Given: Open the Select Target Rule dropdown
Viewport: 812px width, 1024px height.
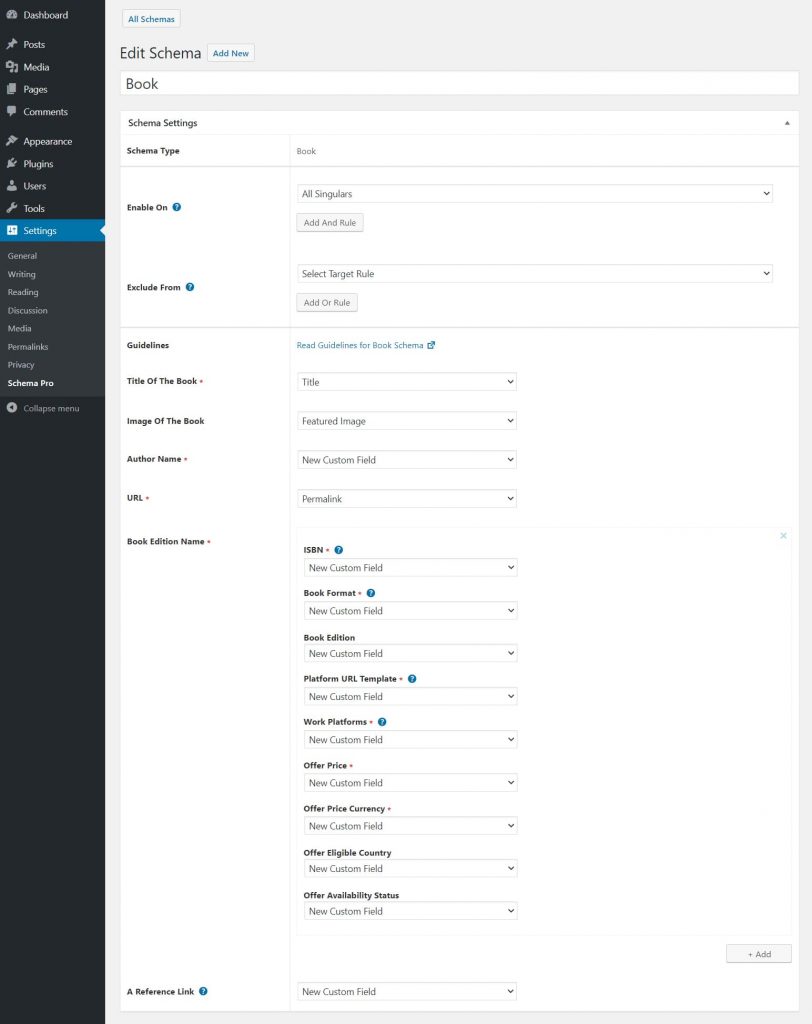Looking at the screenshot, I should pyautogui.click(x=534, y=274).
